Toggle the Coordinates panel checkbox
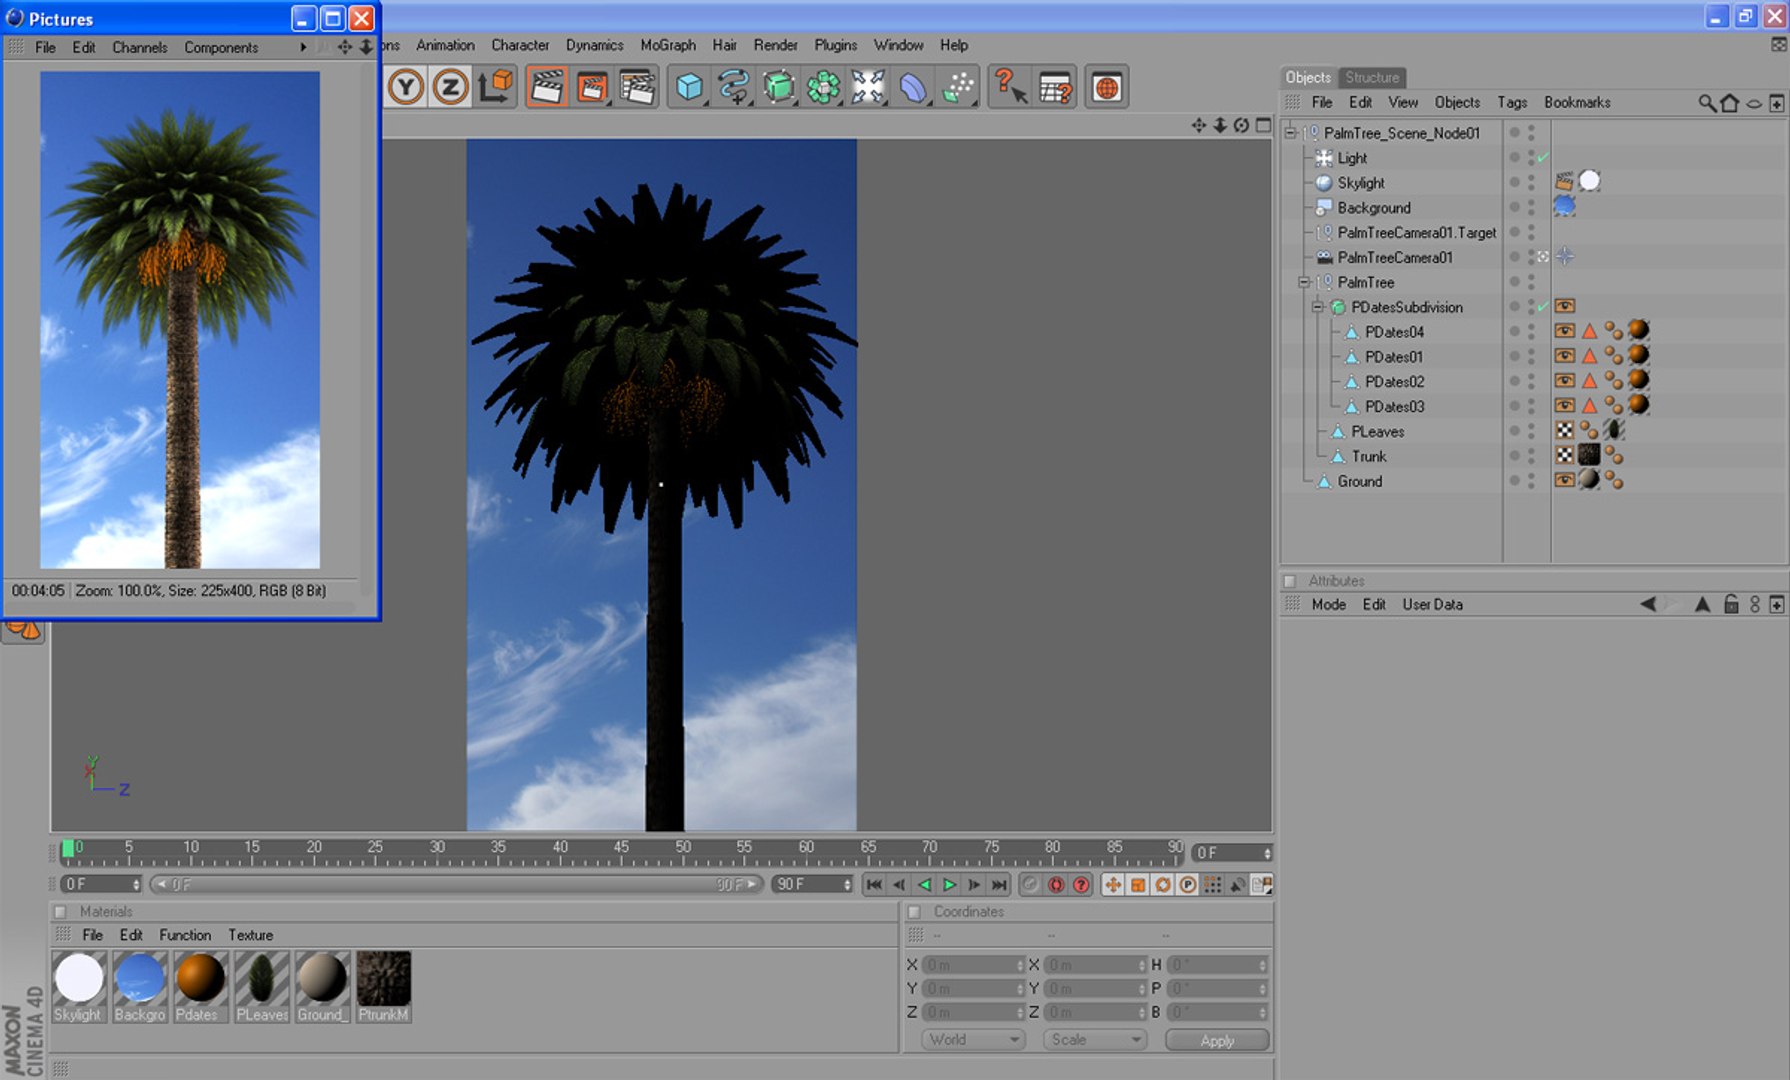The width and height of the screenshot is (1790, 1080). click(914, 912)
